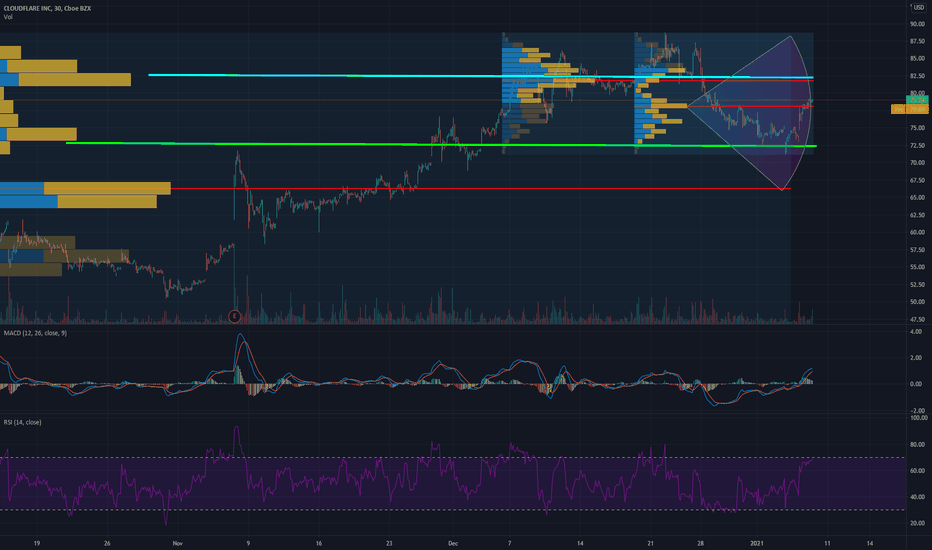Image resolution: width=932 pixels, height=550 pixels.
Task: Click the 72.50 price axis label
Action: point(917,146)
